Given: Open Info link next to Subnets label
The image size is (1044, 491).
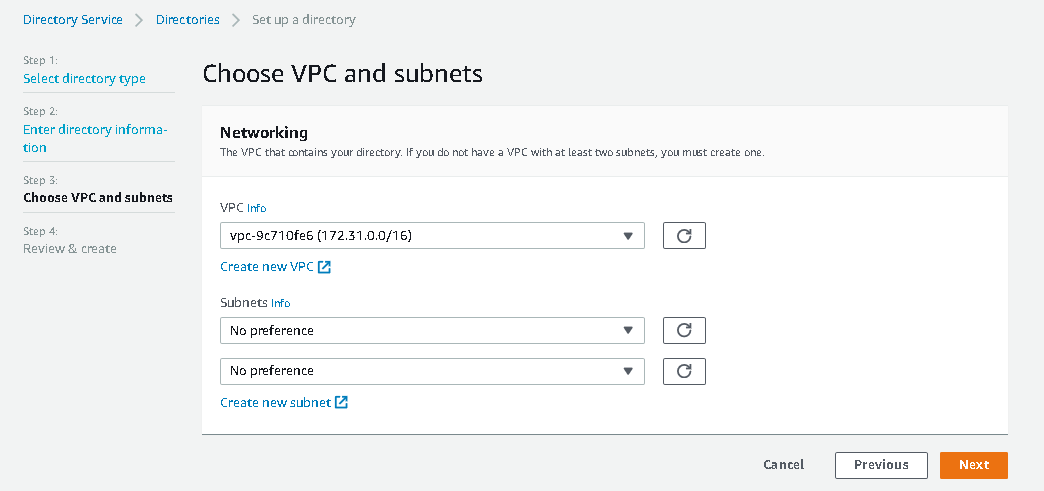Looking at the screenshot, I should coord(280,303).
